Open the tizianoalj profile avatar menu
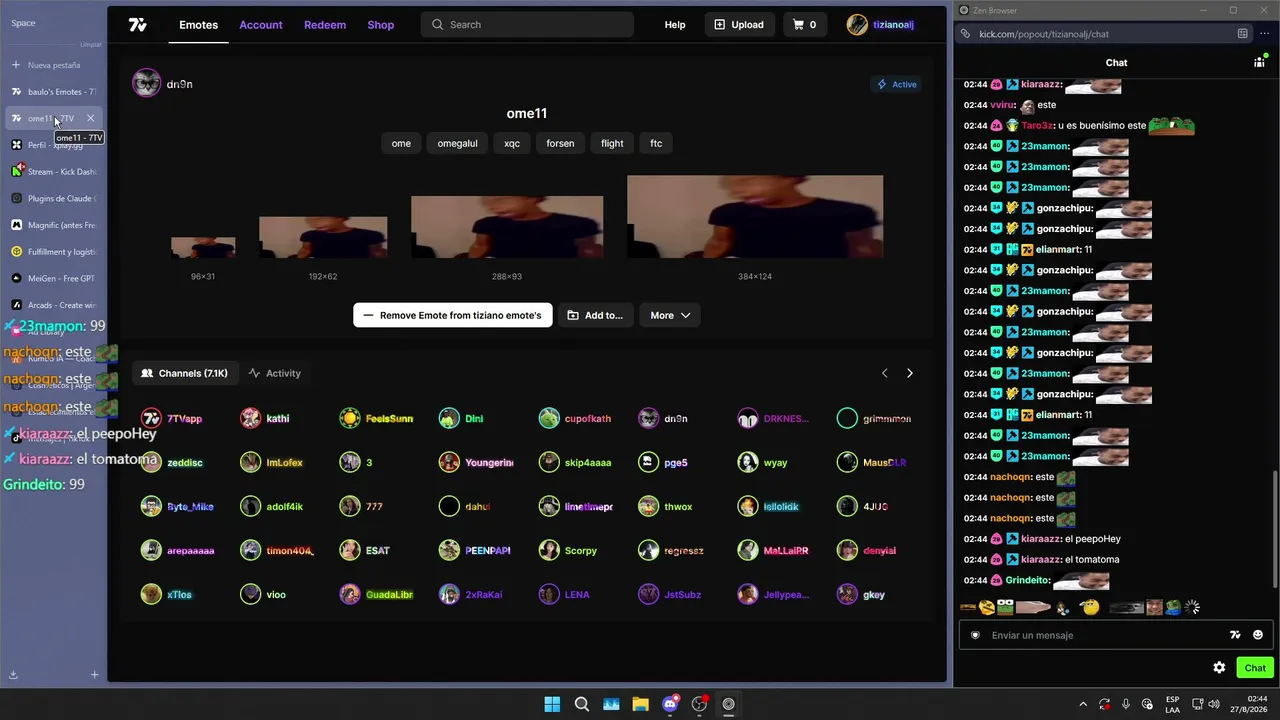The image size is (1280, 720). click(x=857, y=25)
